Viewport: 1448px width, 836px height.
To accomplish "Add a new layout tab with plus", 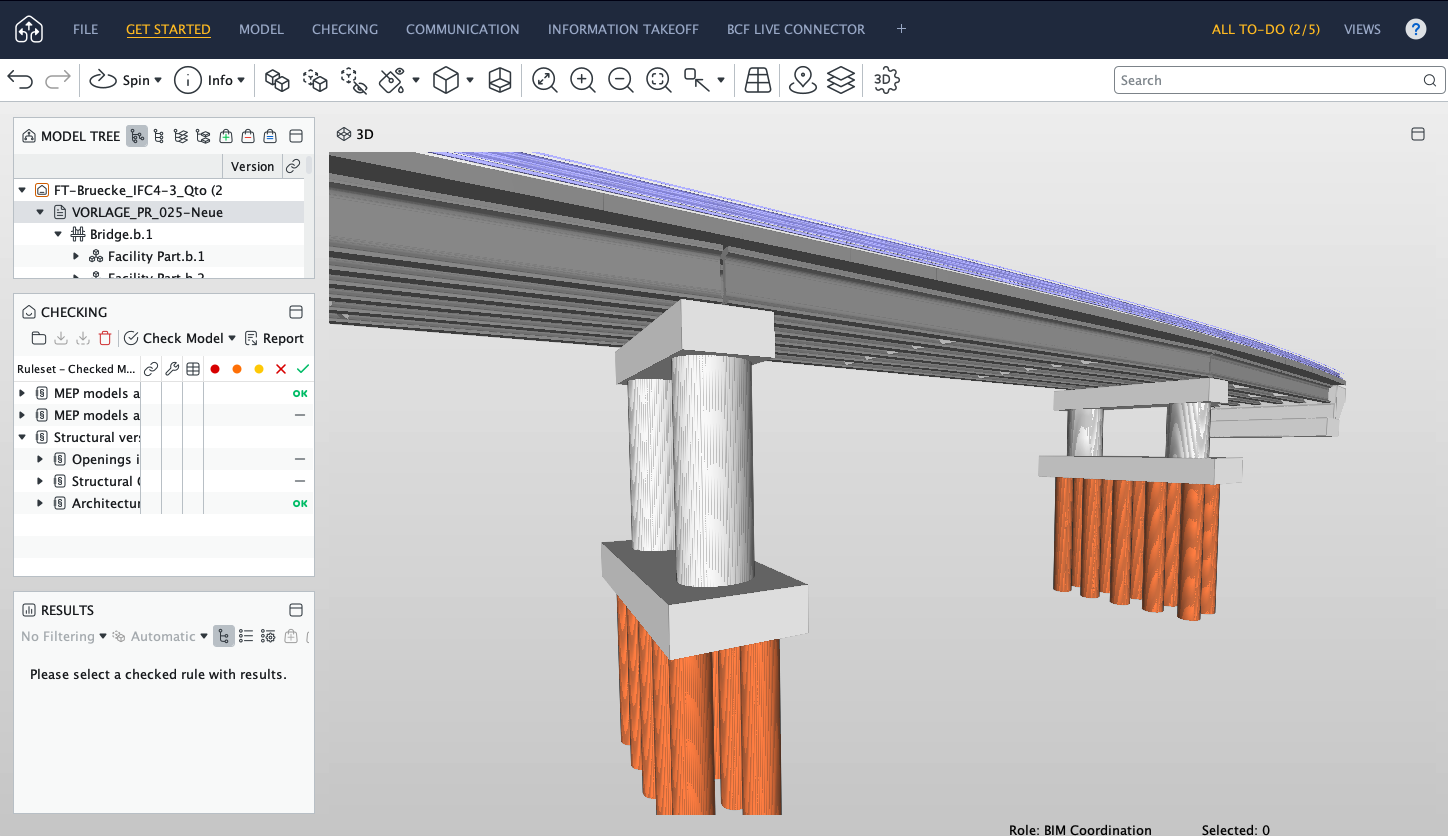I will [x=901, y=29].
